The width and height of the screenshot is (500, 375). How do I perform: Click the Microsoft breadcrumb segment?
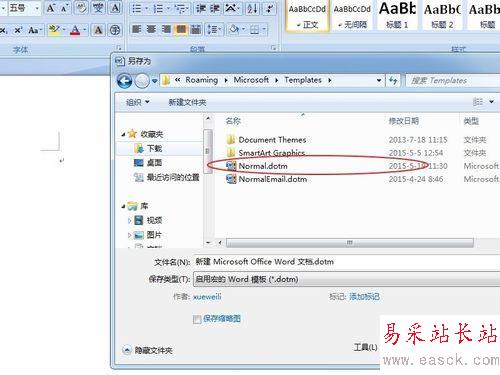251,80
